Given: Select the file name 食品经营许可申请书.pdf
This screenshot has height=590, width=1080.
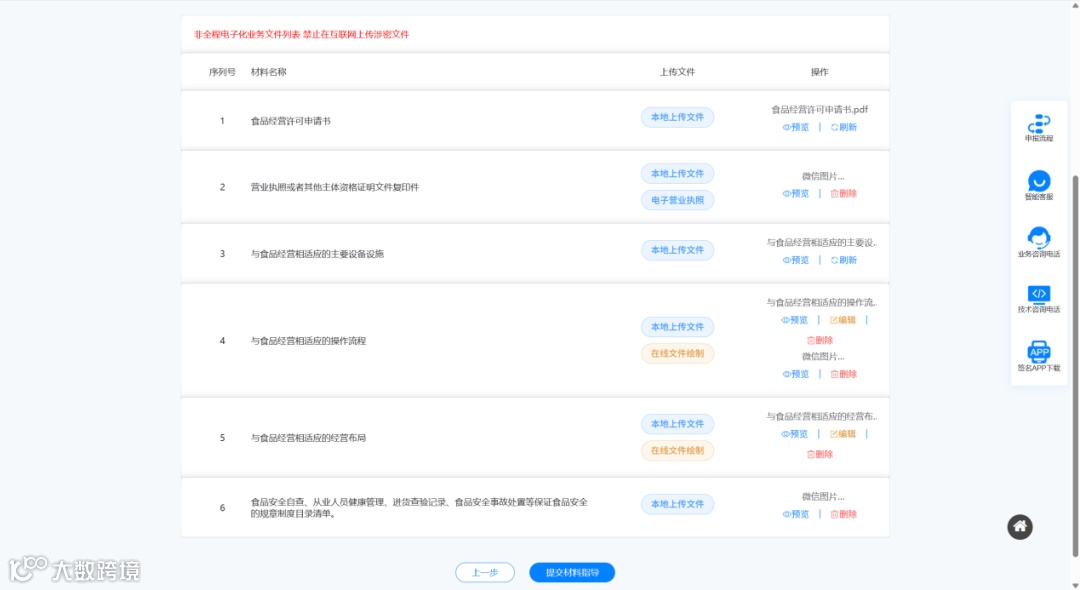Looking at the screenshot, I should [x=820, y=109].
